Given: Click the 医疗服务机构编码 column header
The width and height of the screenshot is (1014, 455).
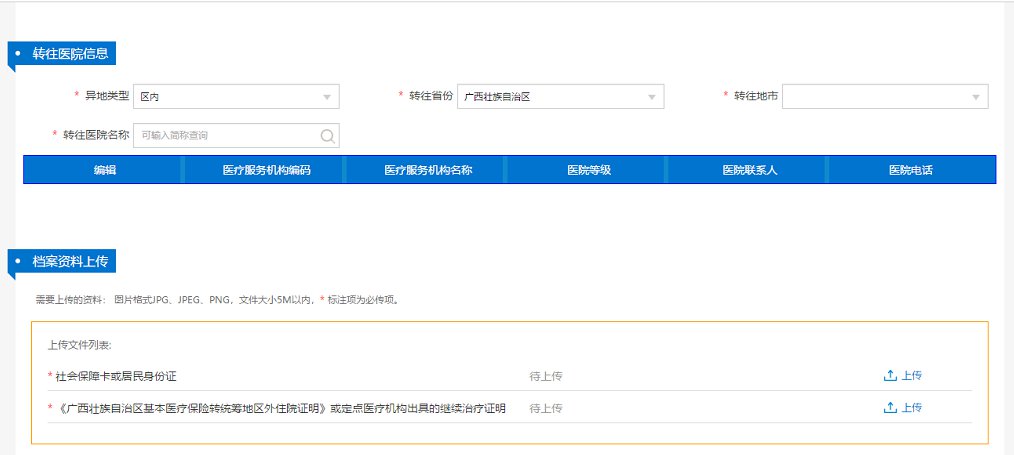Looking at the screenshot, I should (266, 170).
